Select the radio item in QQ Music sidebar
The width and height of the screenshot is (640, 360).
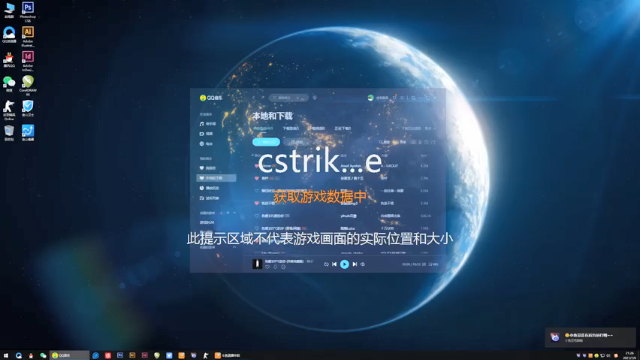click(207, 144)
